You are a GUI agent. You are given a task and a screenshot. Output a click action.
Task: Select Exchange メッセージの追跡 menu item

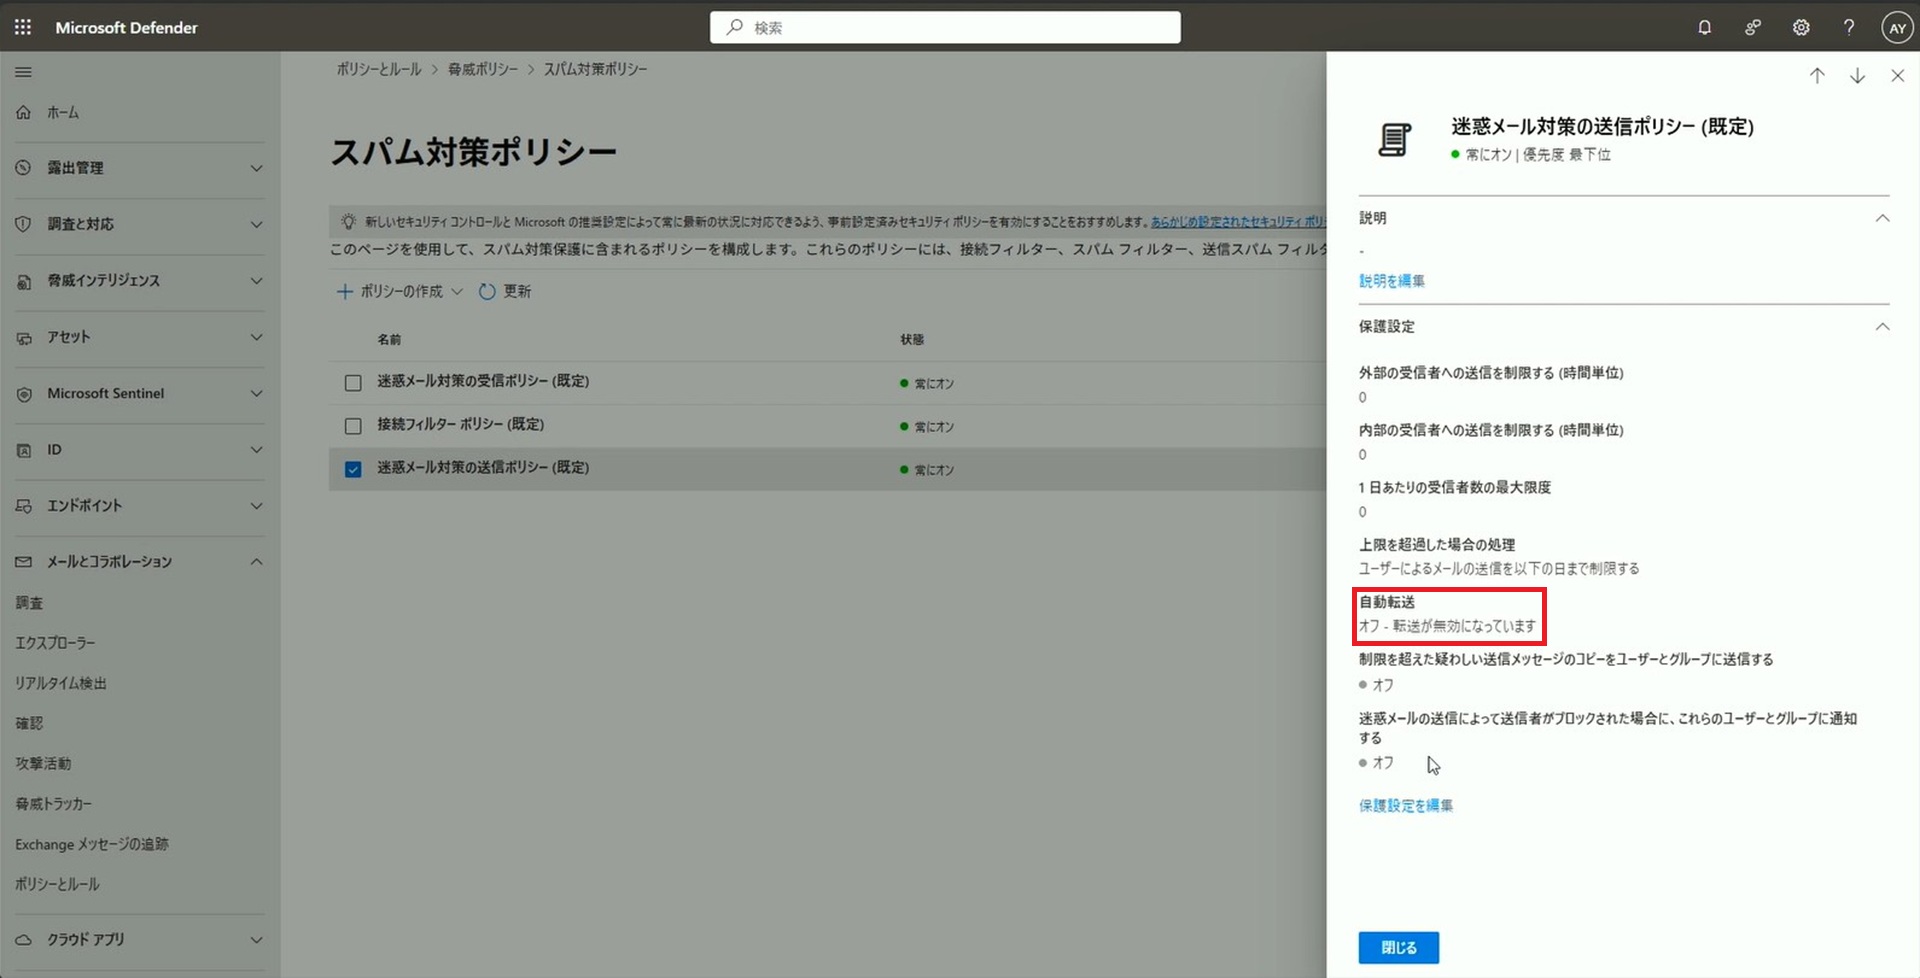92,844
